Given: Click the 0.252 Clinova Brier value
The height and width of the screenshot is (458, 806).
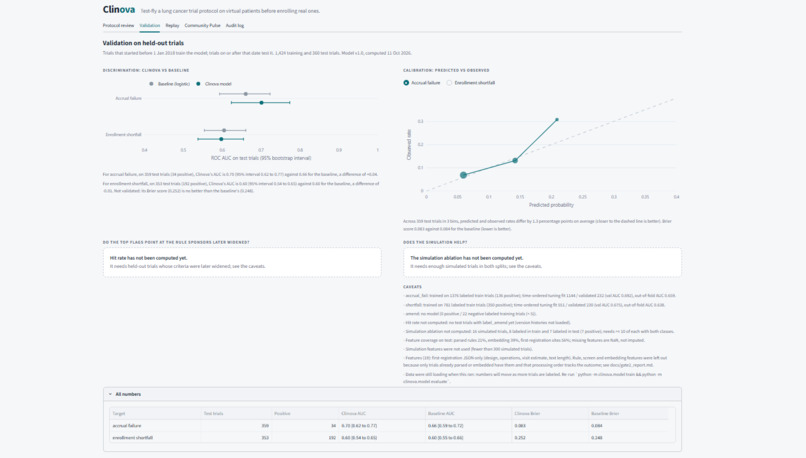Looking at the screenshot, I should (x=520, y=438).
